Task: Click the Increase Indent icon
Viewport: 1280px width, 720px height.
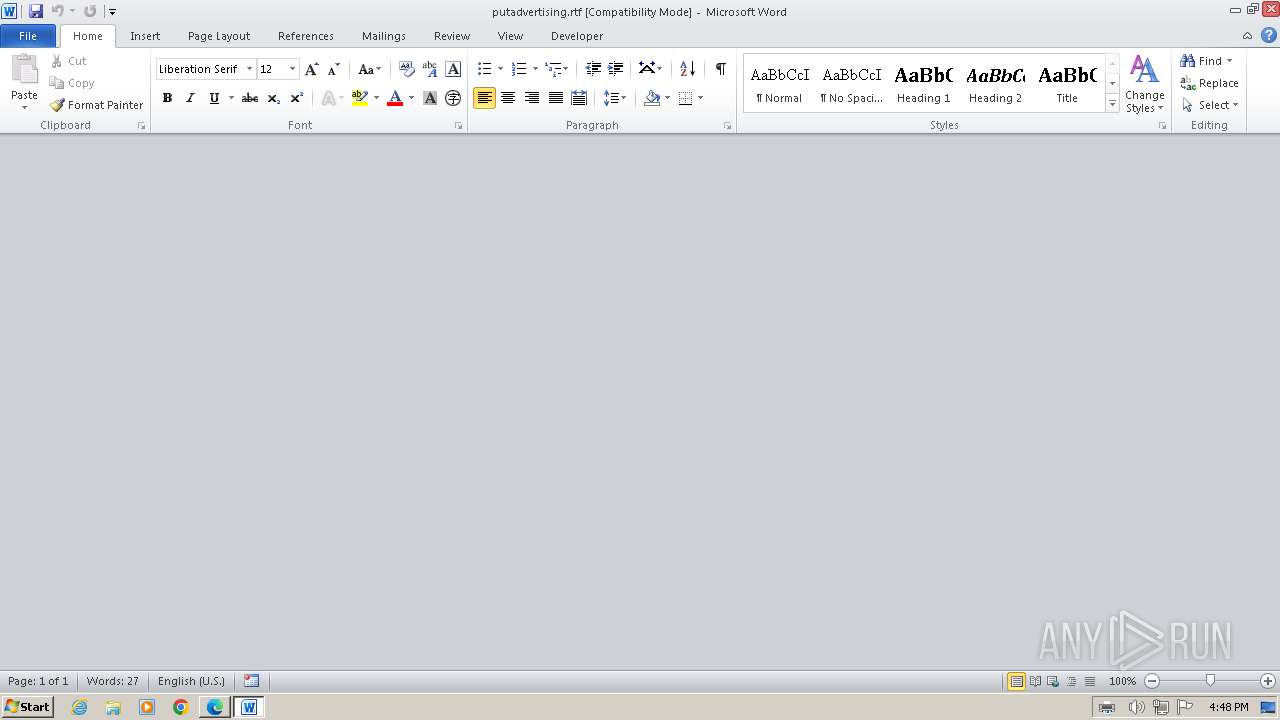Action: coord(616,69)
